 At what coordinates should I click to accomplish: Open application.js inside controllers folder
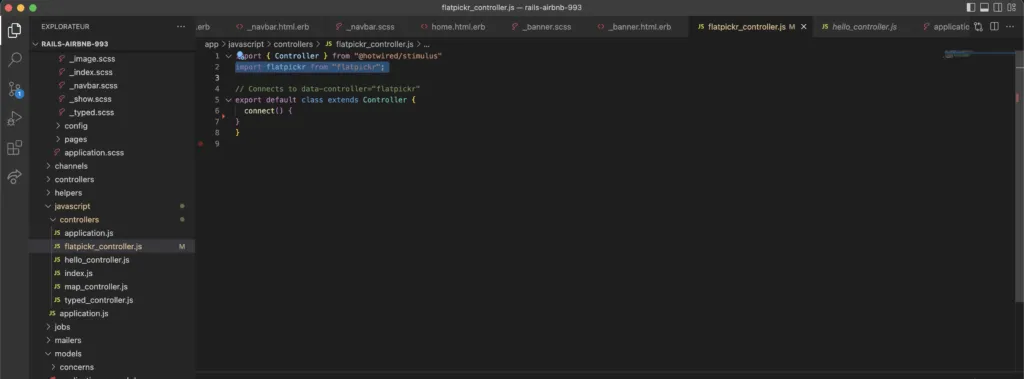point(89,233)
